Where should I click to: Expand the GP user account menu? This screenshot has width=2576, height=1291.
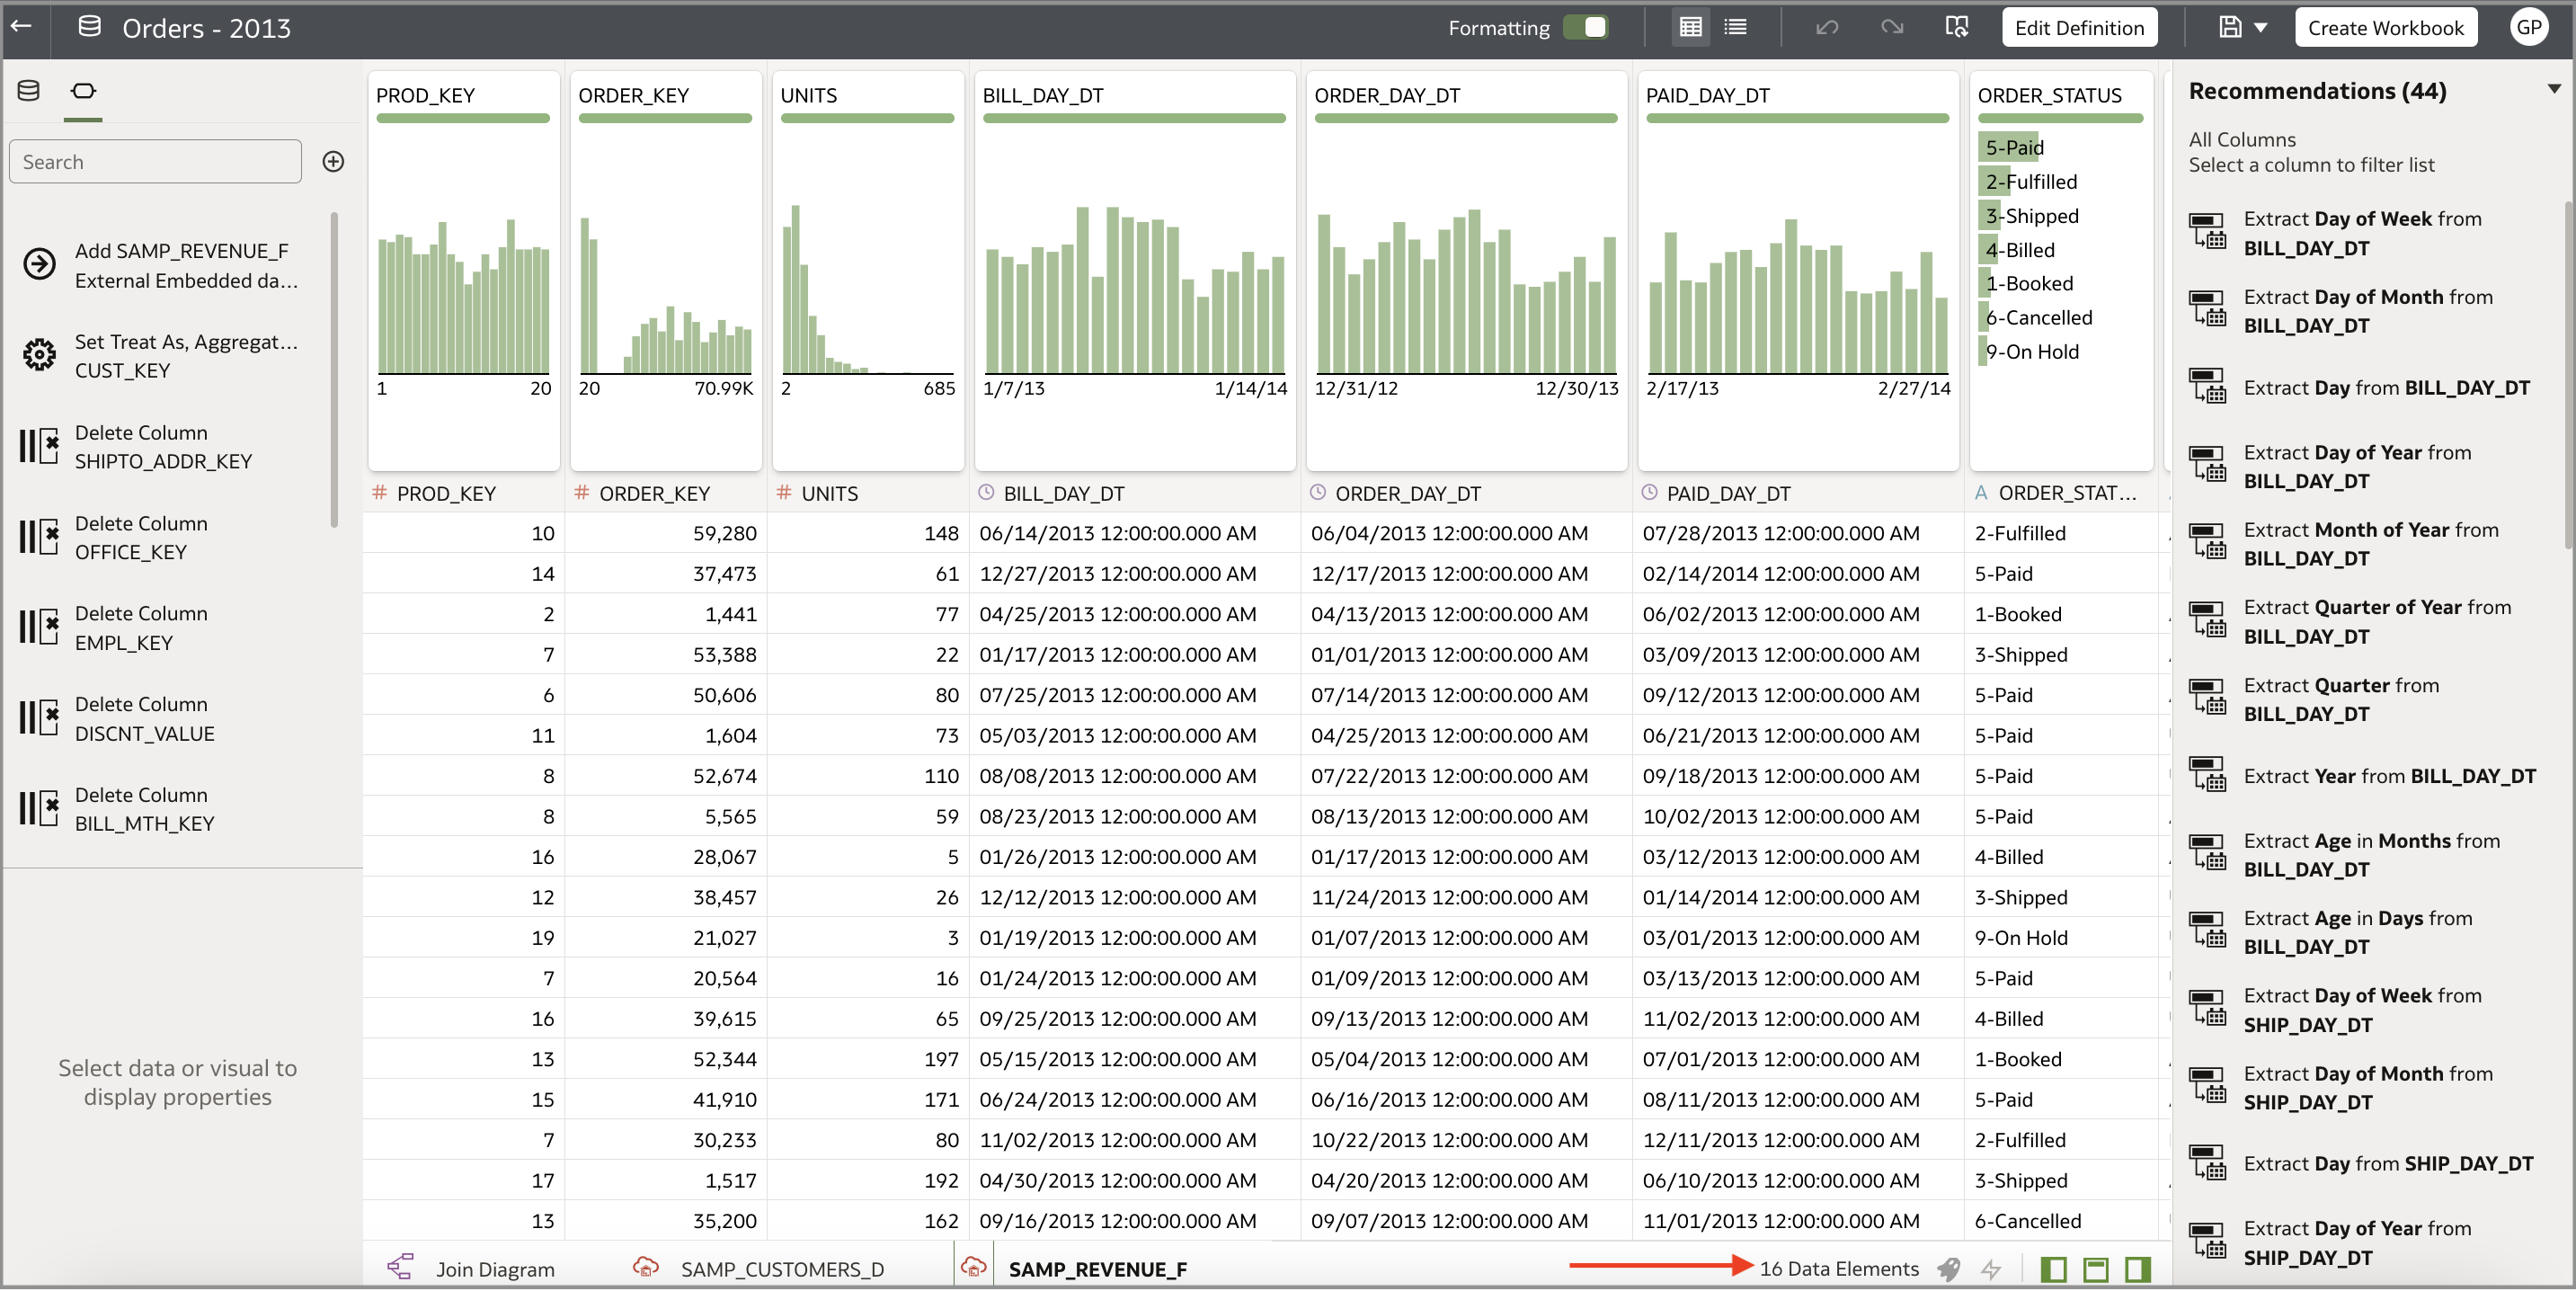(2529, 27)
